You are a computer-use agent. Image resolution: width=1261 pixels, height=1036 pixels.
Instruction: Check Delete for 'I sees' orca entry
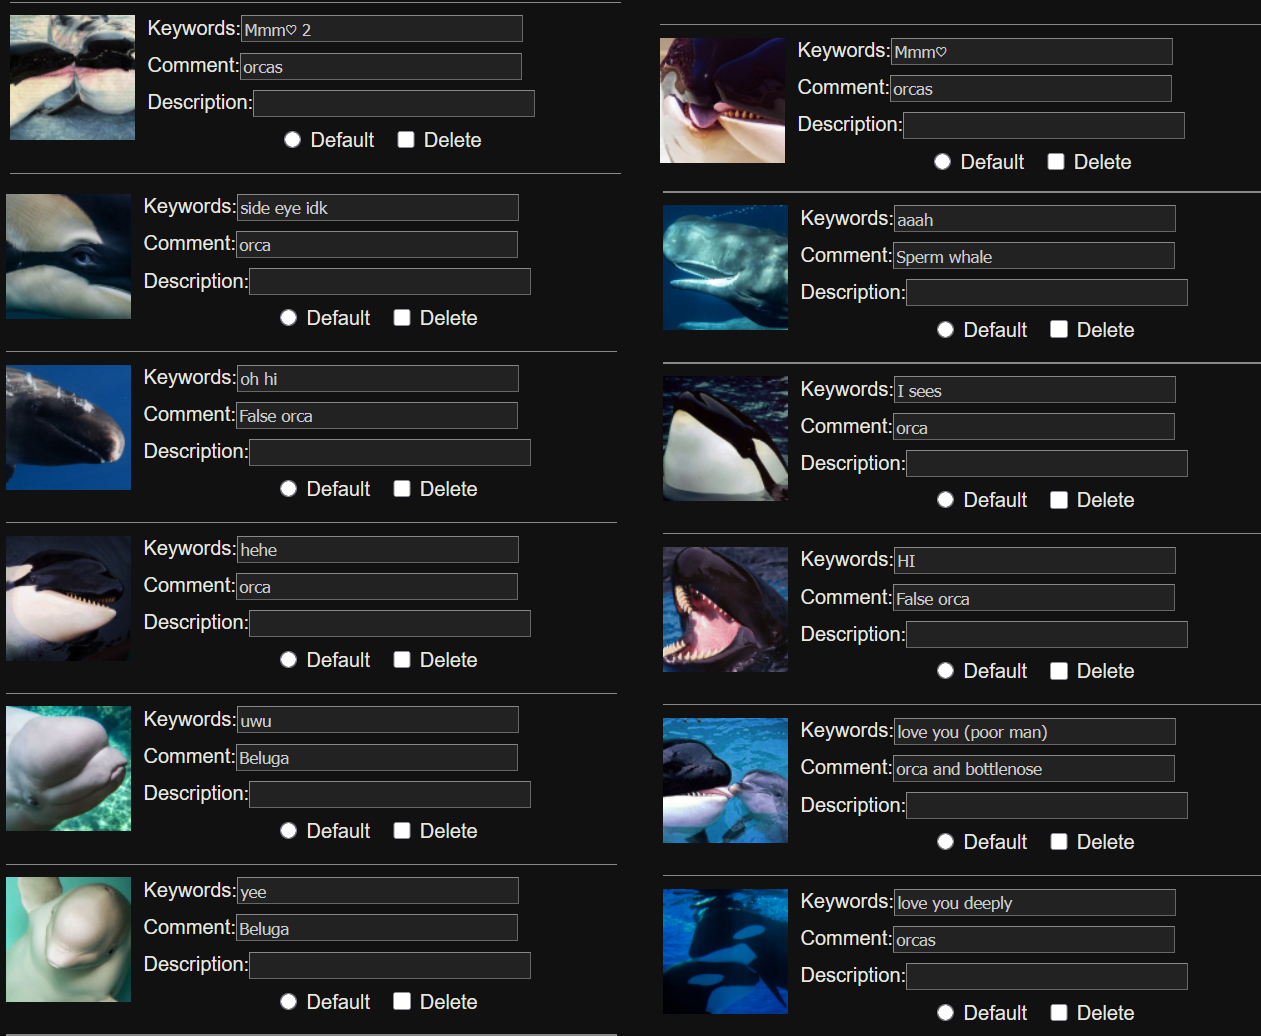click(x=1059, y=500)
